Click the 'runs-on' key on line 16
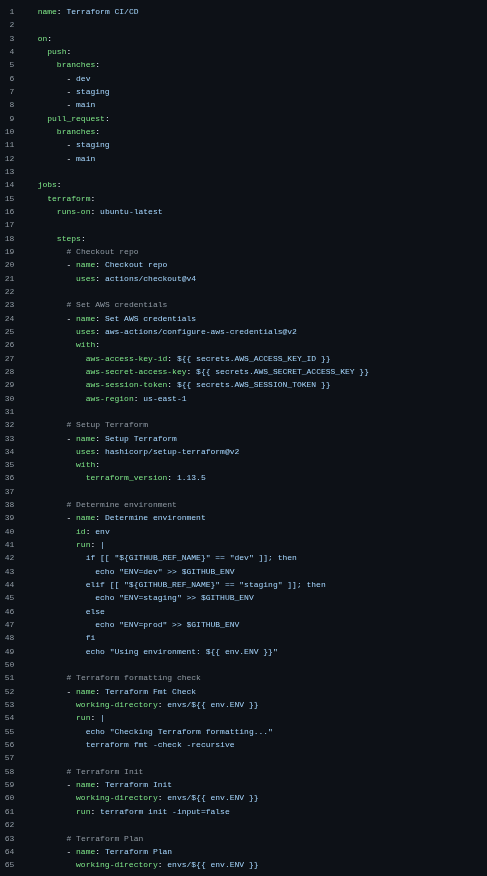 click(75, 212)
